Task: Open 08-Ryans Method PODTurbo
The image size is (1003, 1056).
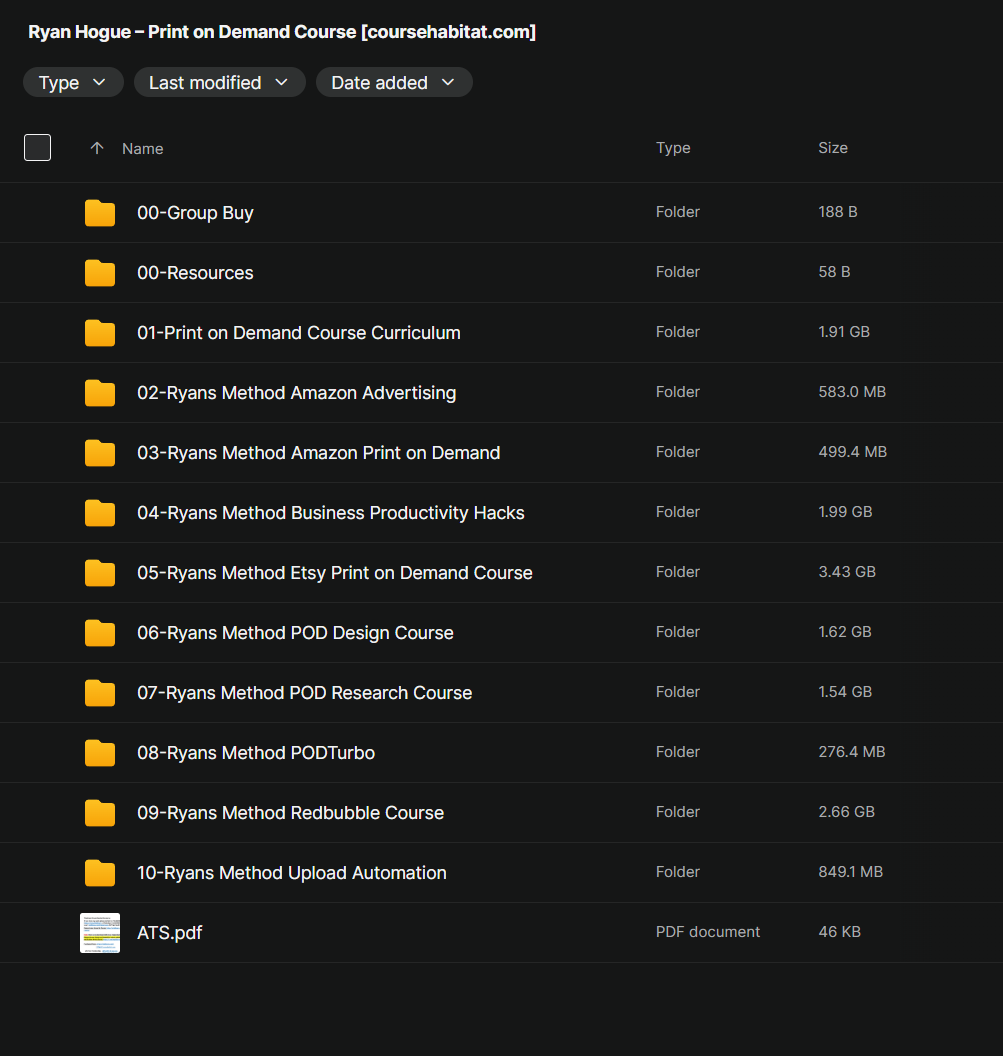Action: point(256,752)
